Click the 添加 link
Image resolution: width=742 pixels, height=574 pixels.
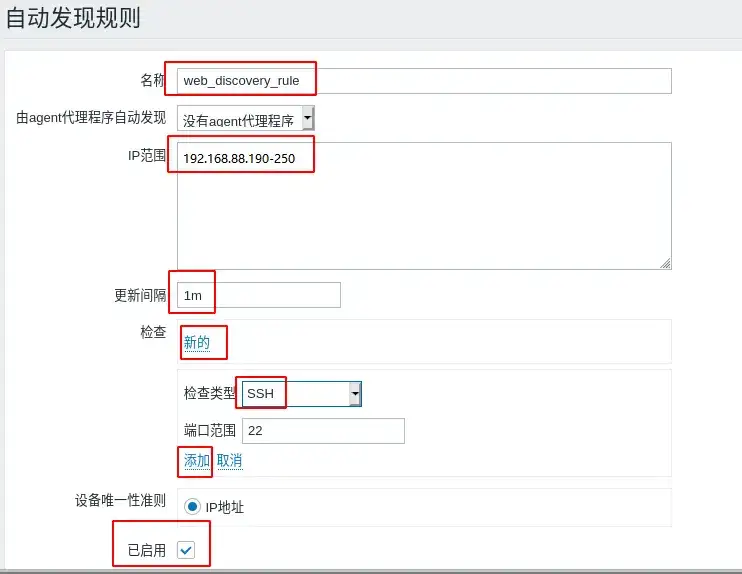coord(196,460)
